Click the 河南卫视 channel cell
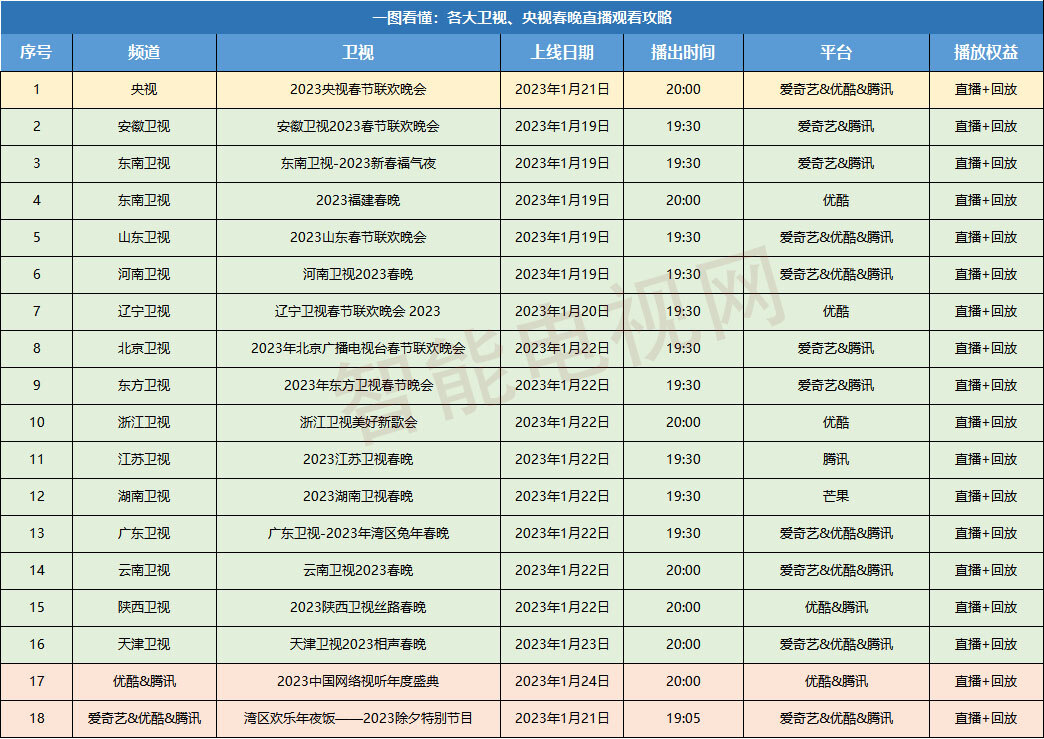 pyautogui.click(x=144, y=274)
